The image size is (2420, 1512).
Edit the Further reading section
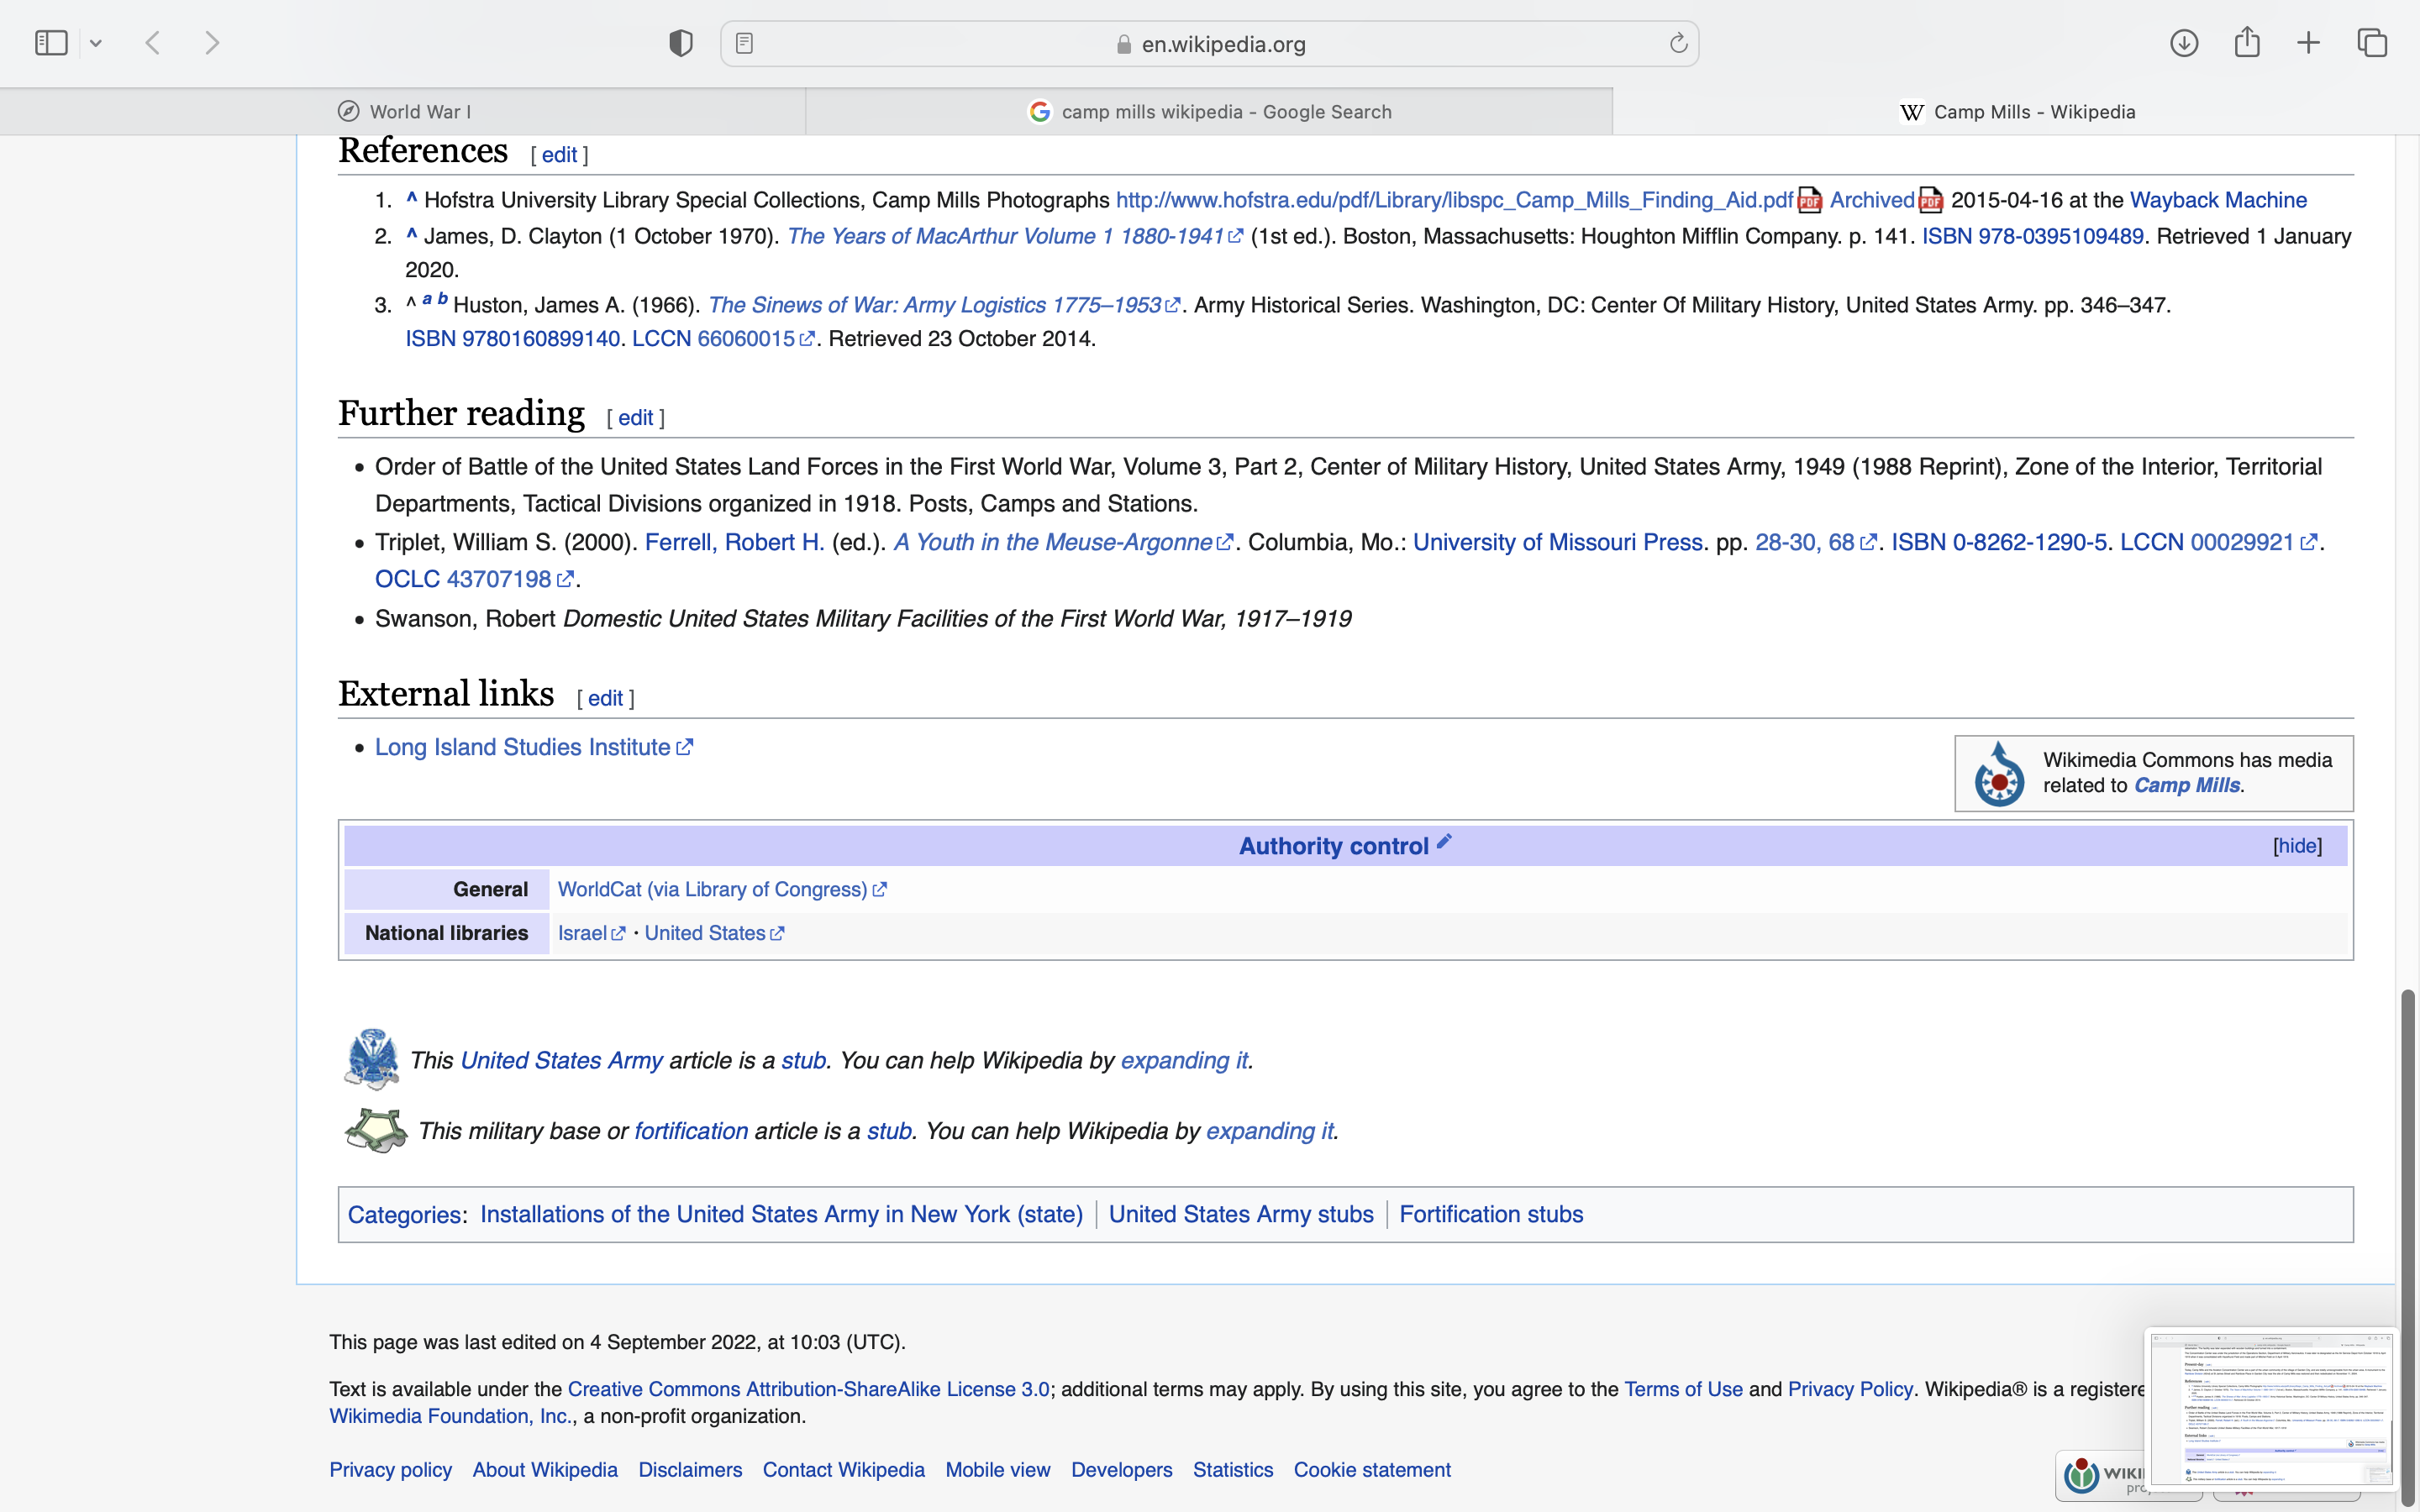(x=635, y=418)
